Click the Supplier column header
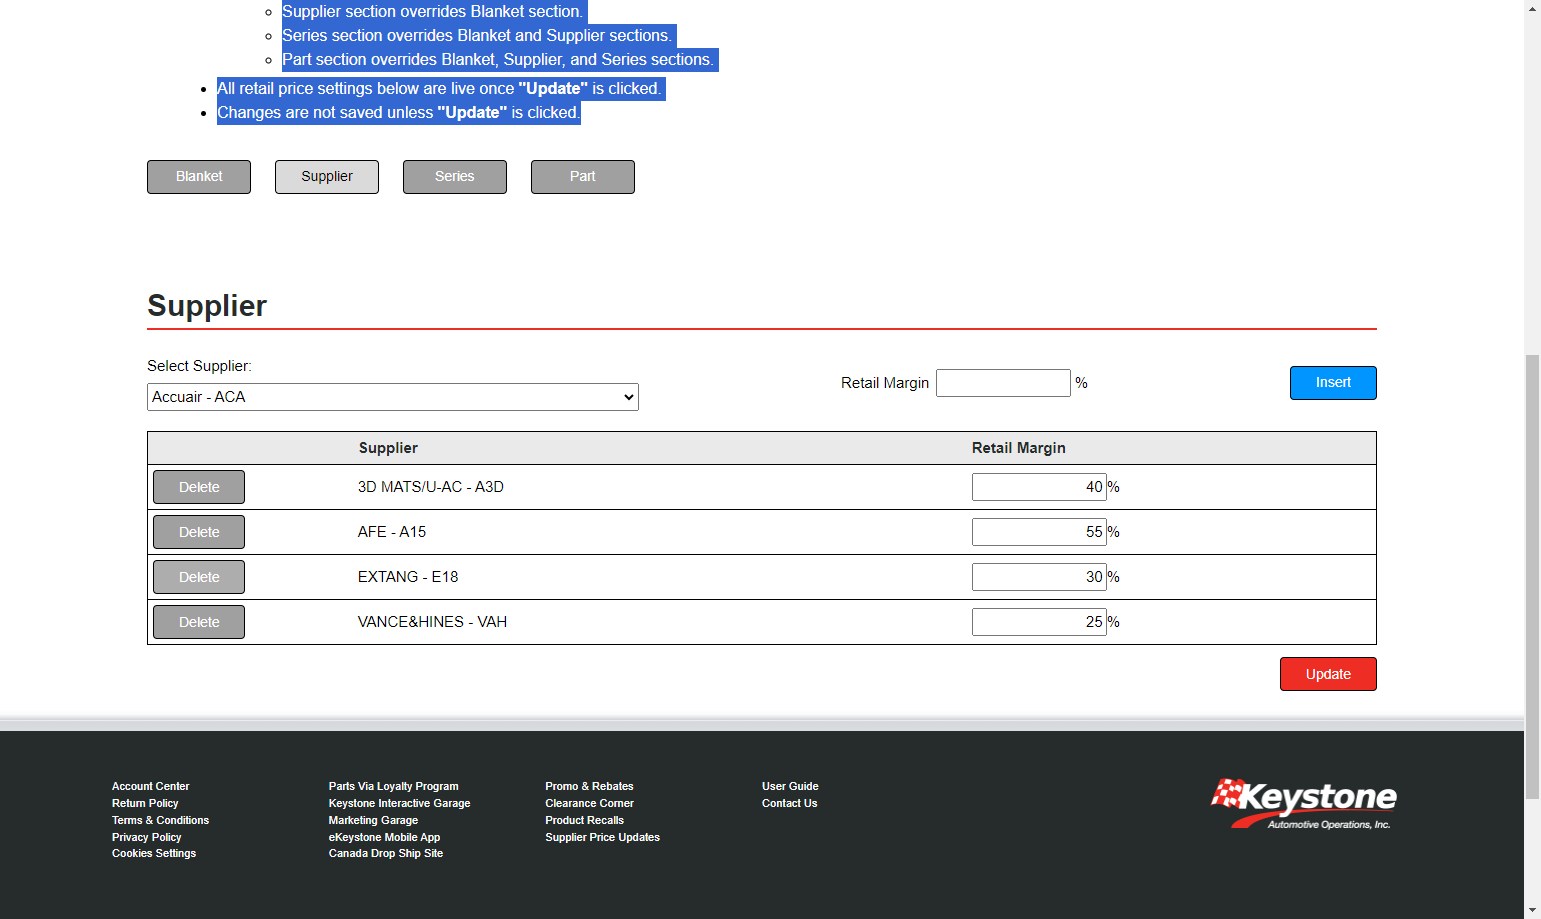 (x=388, y=448)
